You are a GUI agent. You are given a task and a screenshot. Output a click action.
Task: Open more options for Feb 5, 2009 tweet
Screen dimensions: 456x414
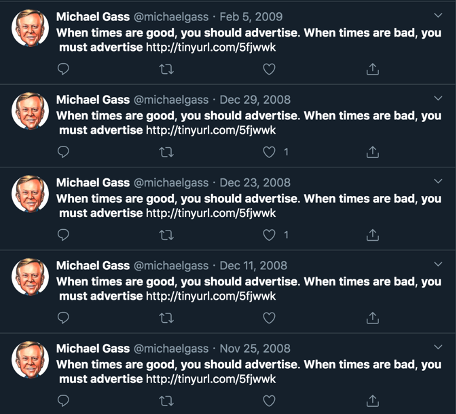(x=438, y=15)
